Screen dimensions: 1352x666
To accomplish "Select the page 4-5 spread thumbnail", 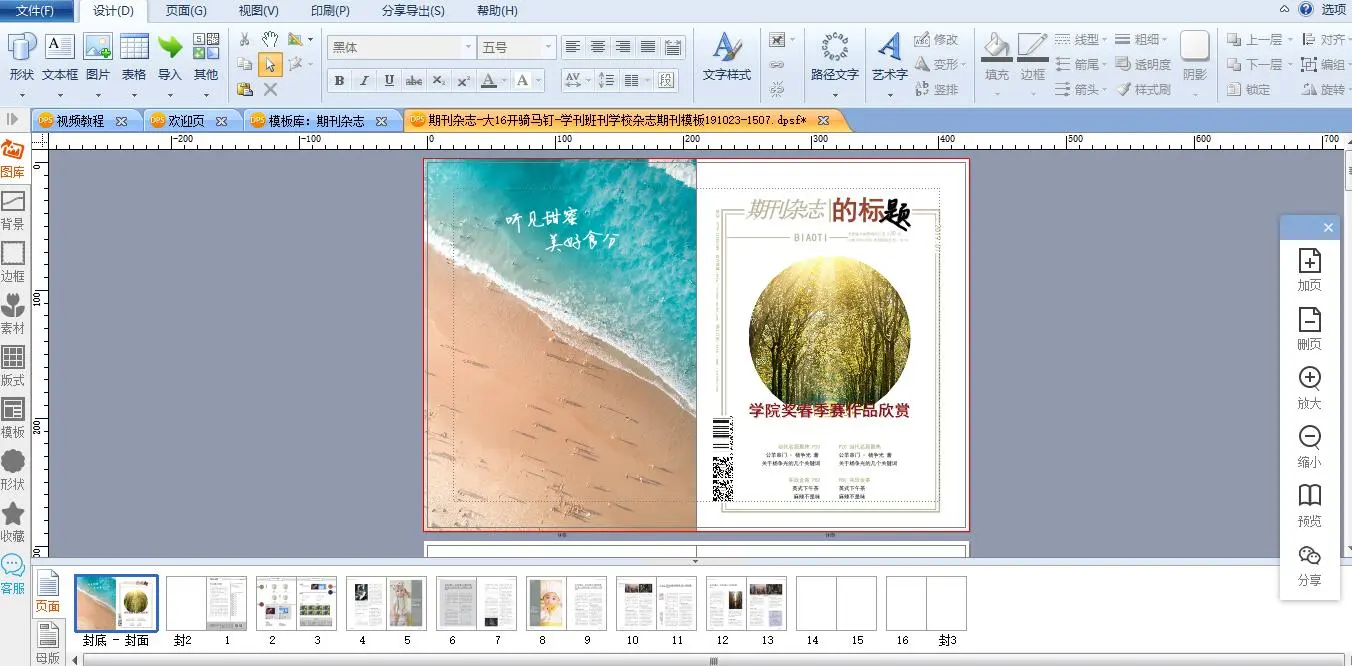I will (x=386, y=603).
